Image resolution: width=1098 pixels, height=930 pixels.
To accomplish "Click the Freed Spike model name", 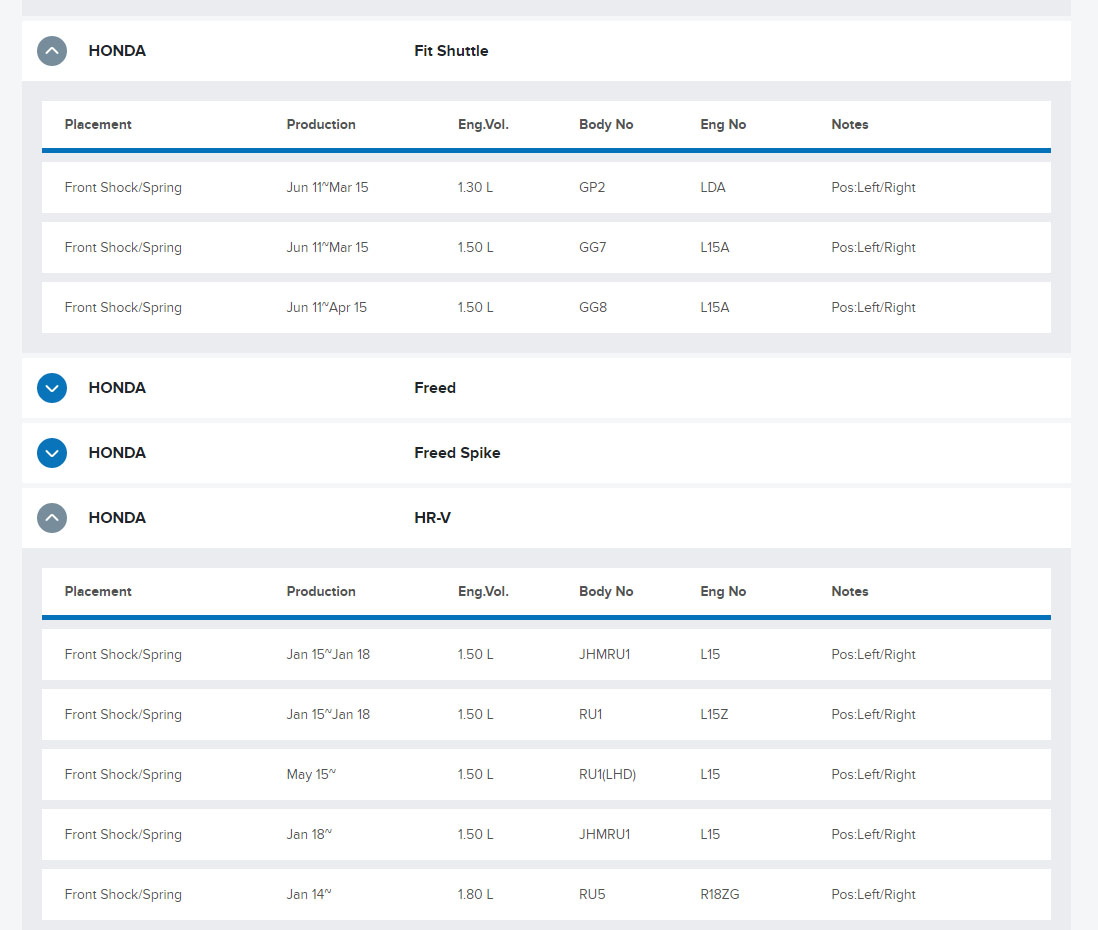I will click(457, 453).
